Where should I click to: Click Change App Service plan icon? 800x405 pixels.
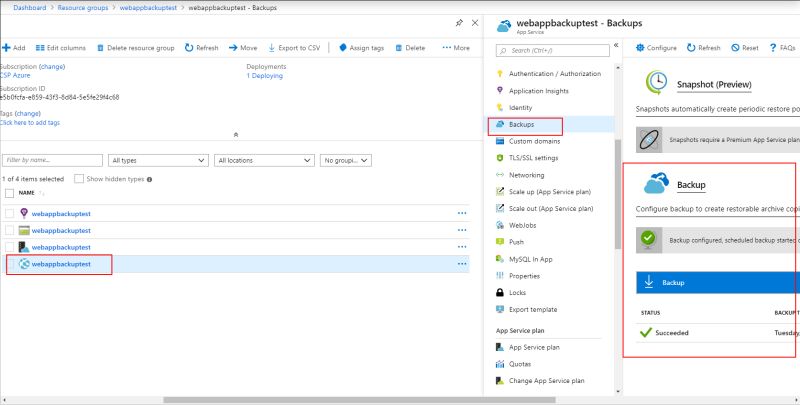500,381
